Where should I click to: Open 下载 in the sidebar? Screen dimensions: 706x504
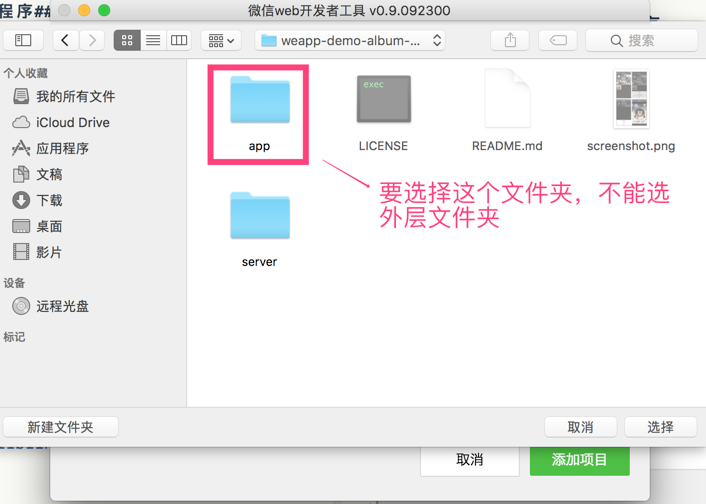coord(37,200)
